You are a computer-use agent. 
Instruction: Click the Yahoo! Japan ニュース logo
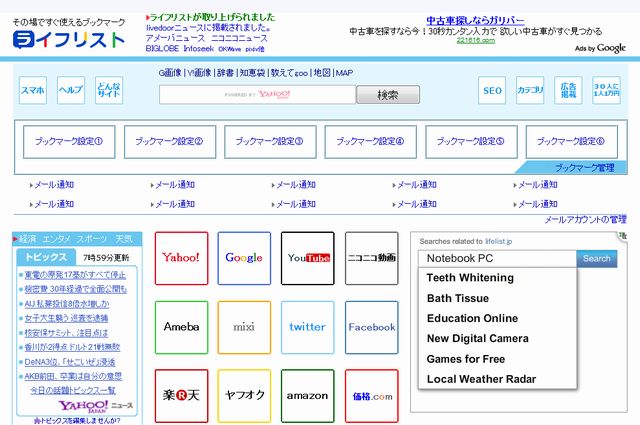[96, 406]
